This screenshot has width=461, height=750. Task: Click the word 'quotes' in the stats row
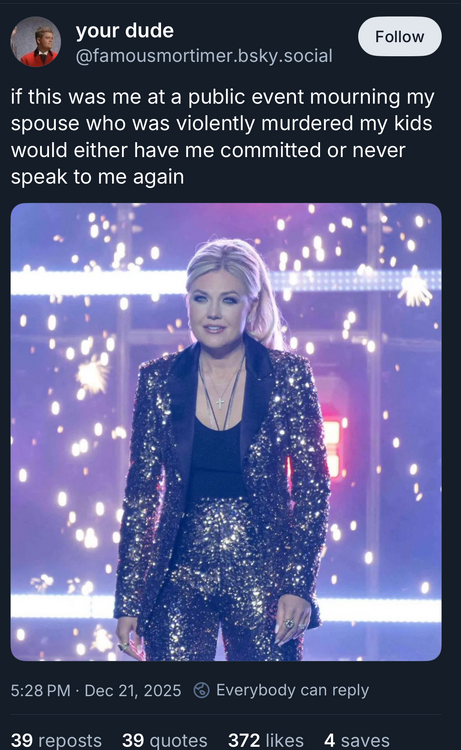pyautogui.click(x=178, y=740)
